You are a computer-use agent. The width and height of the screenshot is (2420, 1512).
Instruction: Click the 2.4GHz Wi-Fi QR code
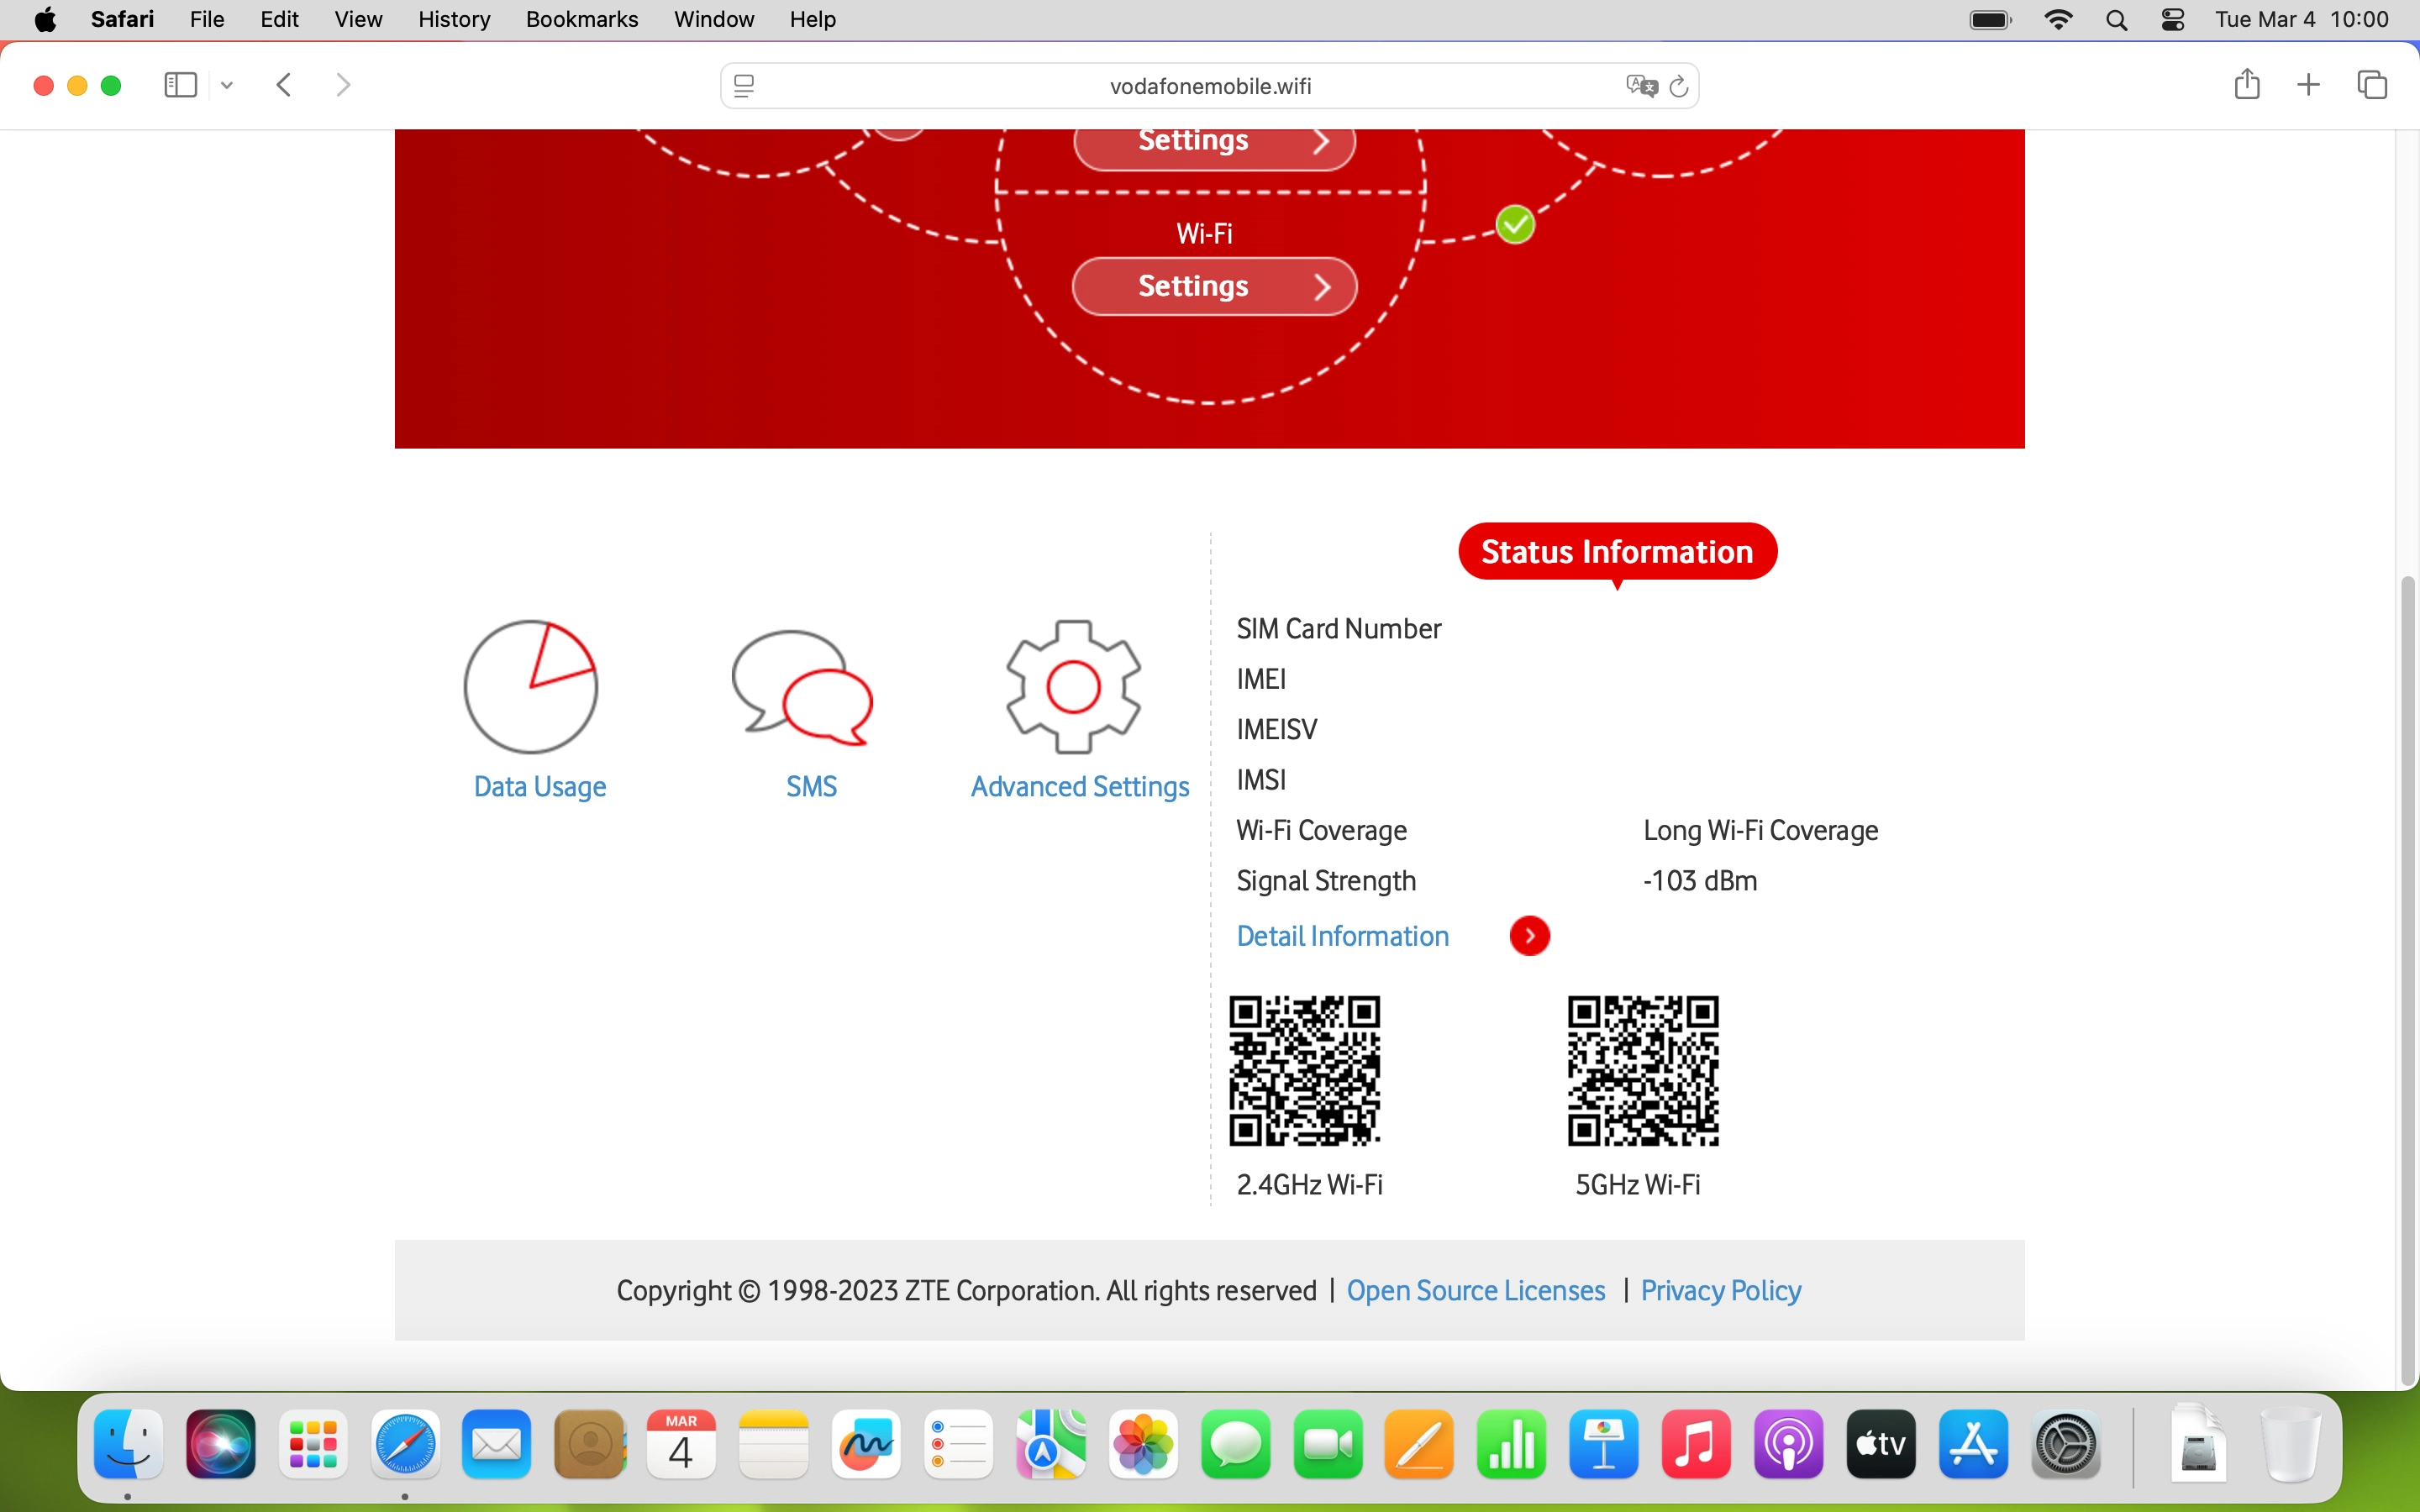click(1304, 1070)
